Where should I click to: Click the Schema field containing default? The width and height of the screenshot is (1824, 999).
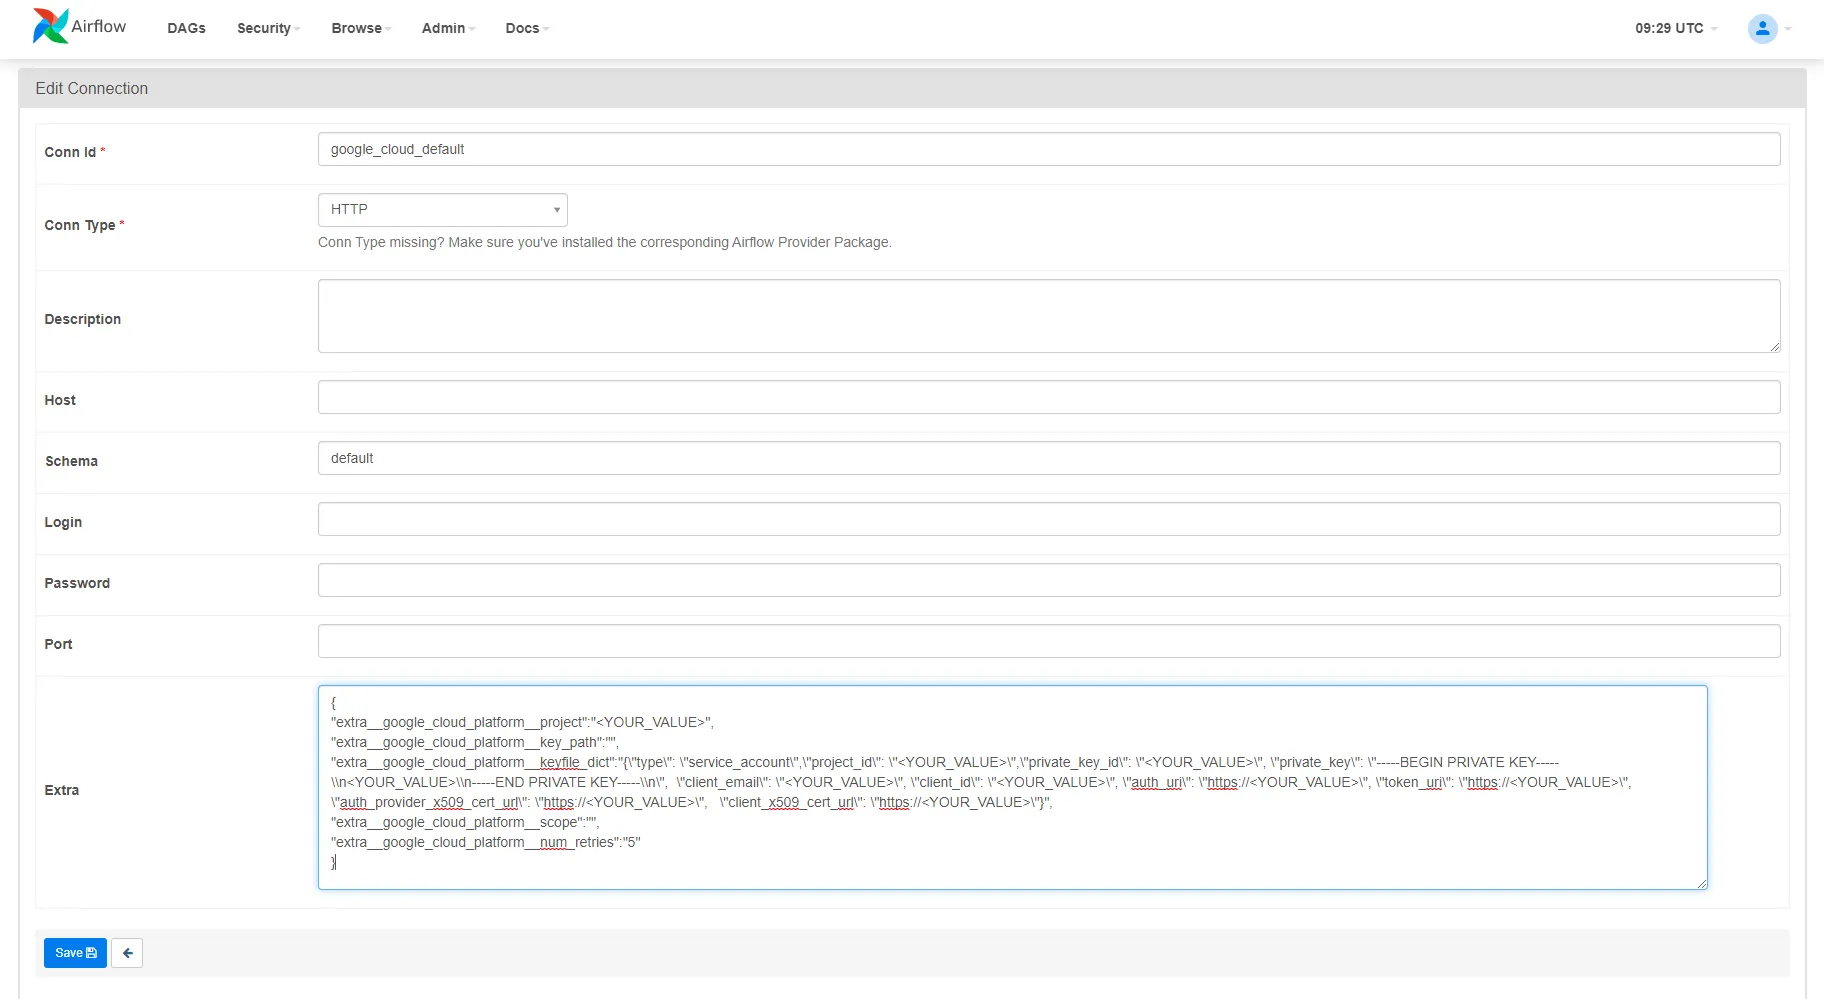click(x=1049, y=458)
